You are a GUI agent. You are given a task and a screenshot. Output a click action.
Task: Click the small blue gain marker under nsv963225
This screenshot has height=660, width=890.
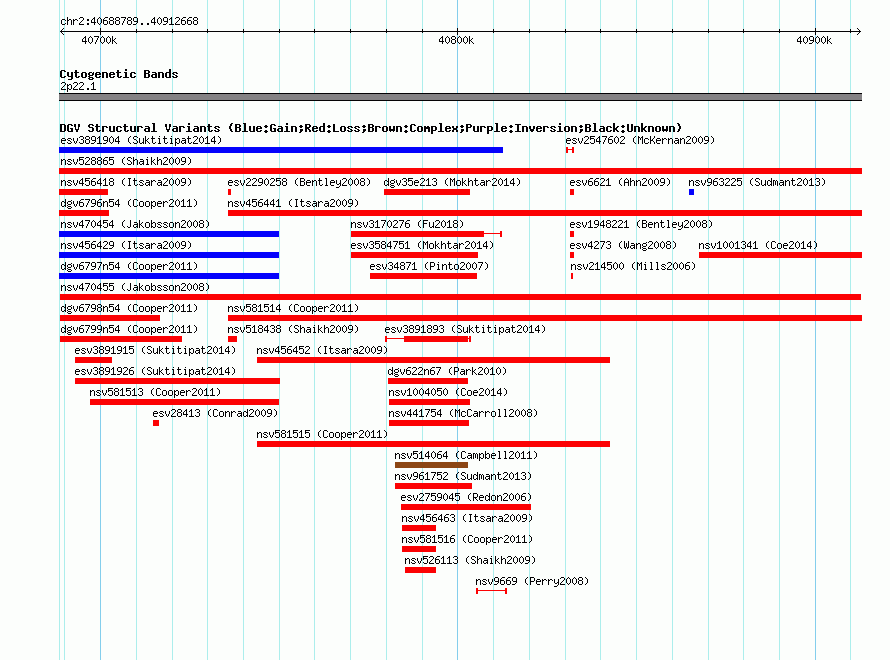pos(691,192)
